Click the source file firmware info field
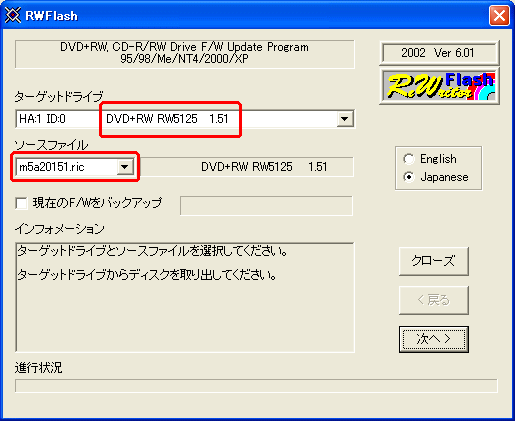This screenshot has width=515, height=421. [247, 167]
